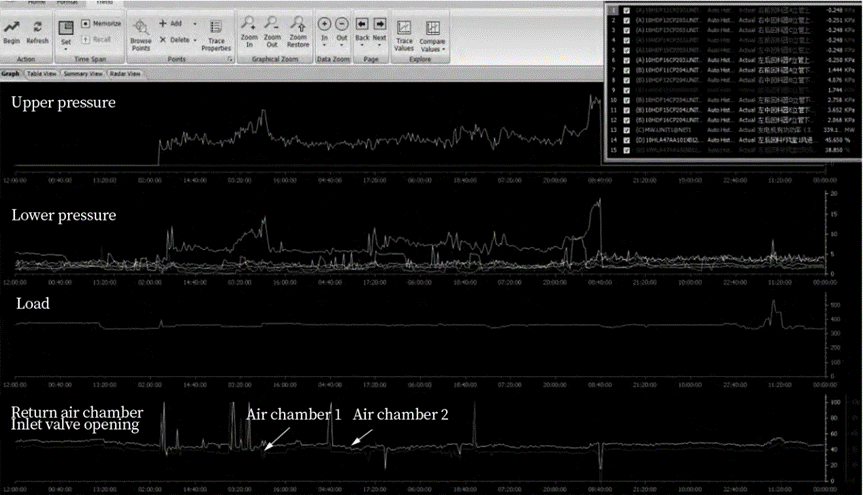
Task: Click the Add point plus icon
Action: click(163, 23)
